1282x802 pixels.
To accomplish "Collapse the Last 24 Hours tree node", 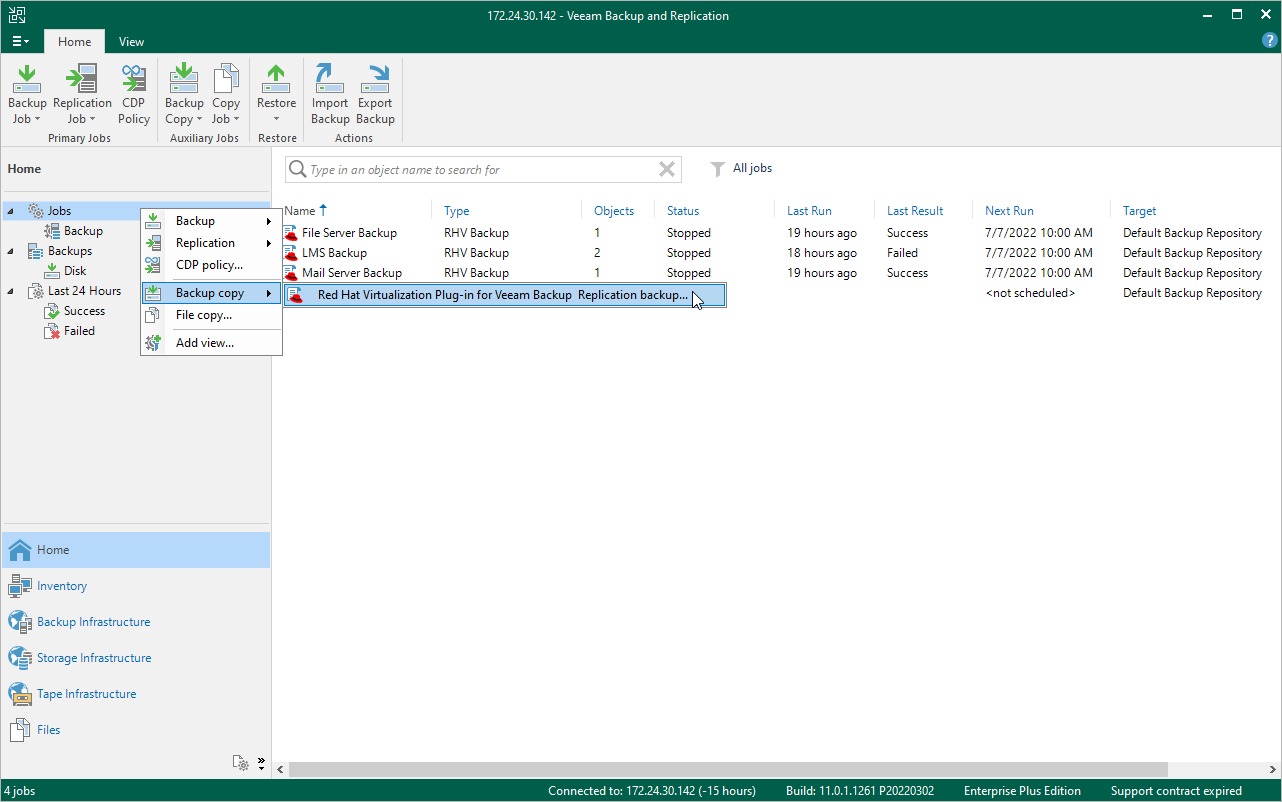I will pos(11,291).
